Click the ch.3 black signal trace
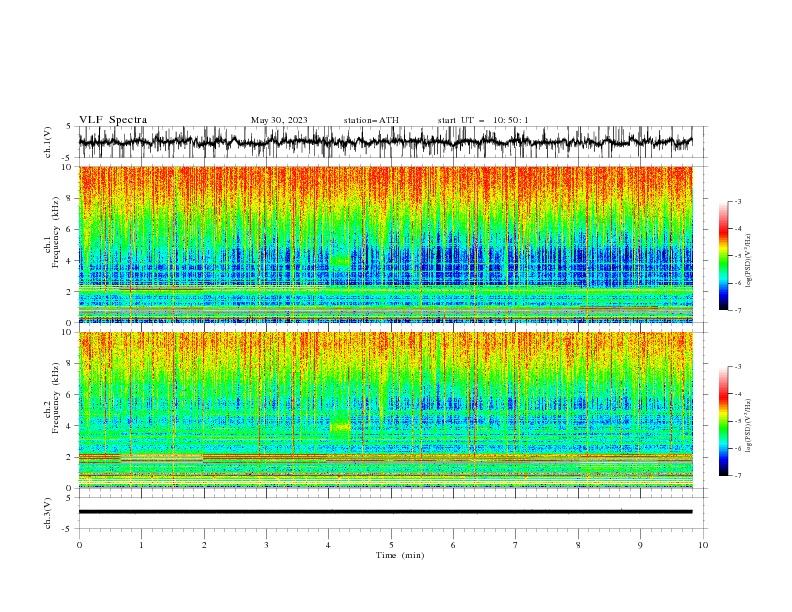Image resolution: width=792 pixels, height=612 pixels. tap(385, 512)
